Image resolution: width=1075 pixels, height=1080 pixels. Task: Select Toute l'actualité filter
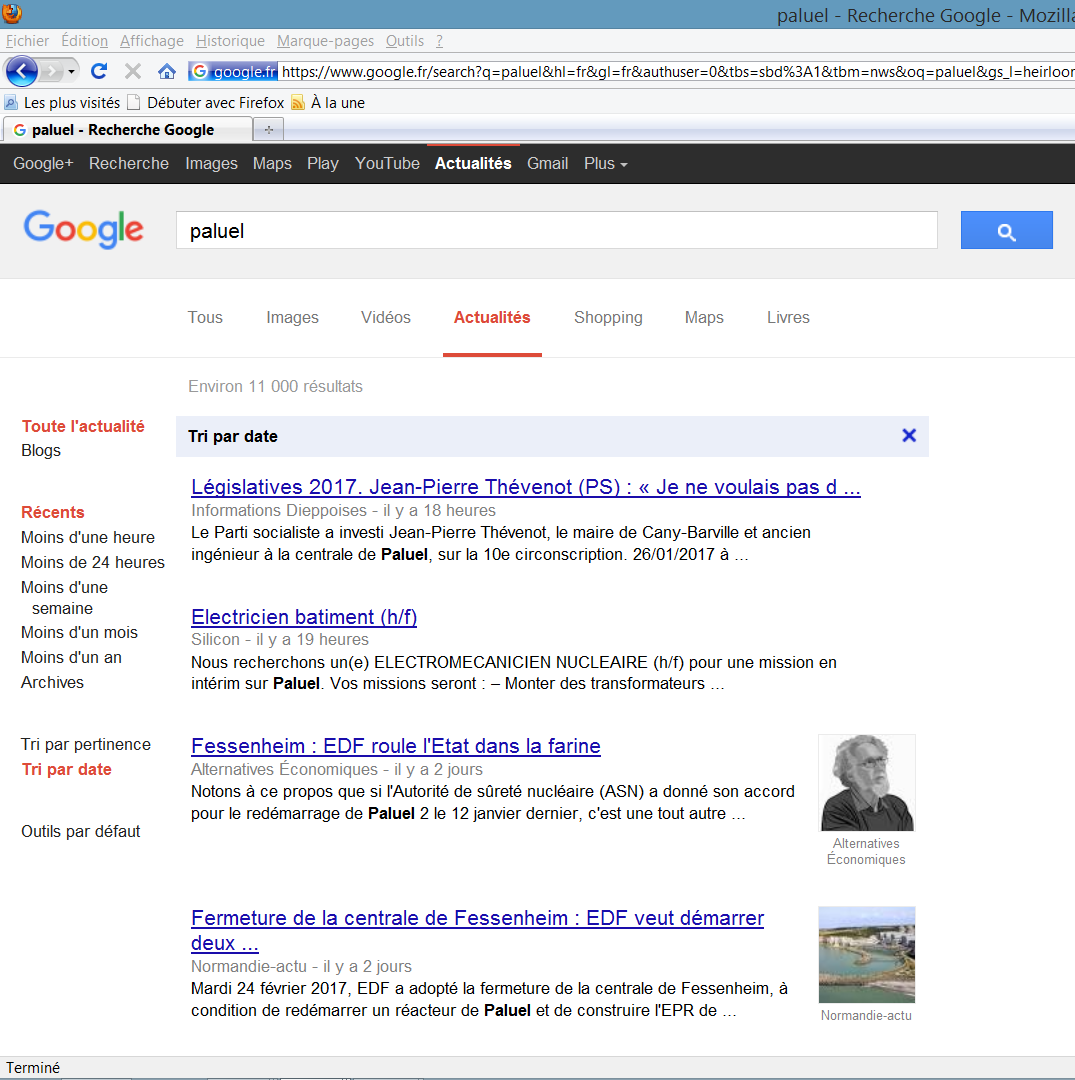point(83,426)
